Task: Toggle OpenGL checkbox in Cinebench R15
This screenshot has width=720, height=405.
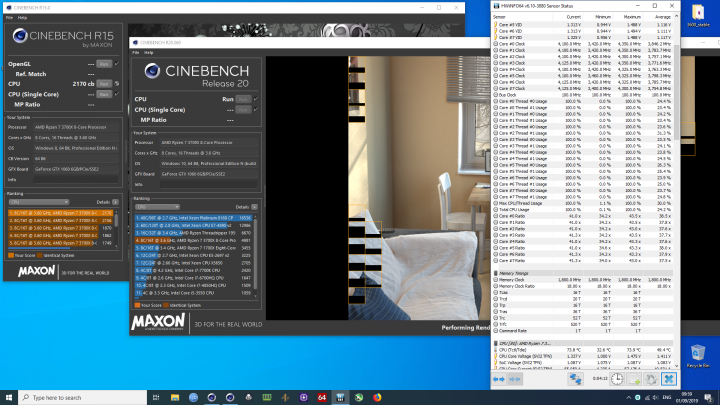Action: (x=117, y=64)
